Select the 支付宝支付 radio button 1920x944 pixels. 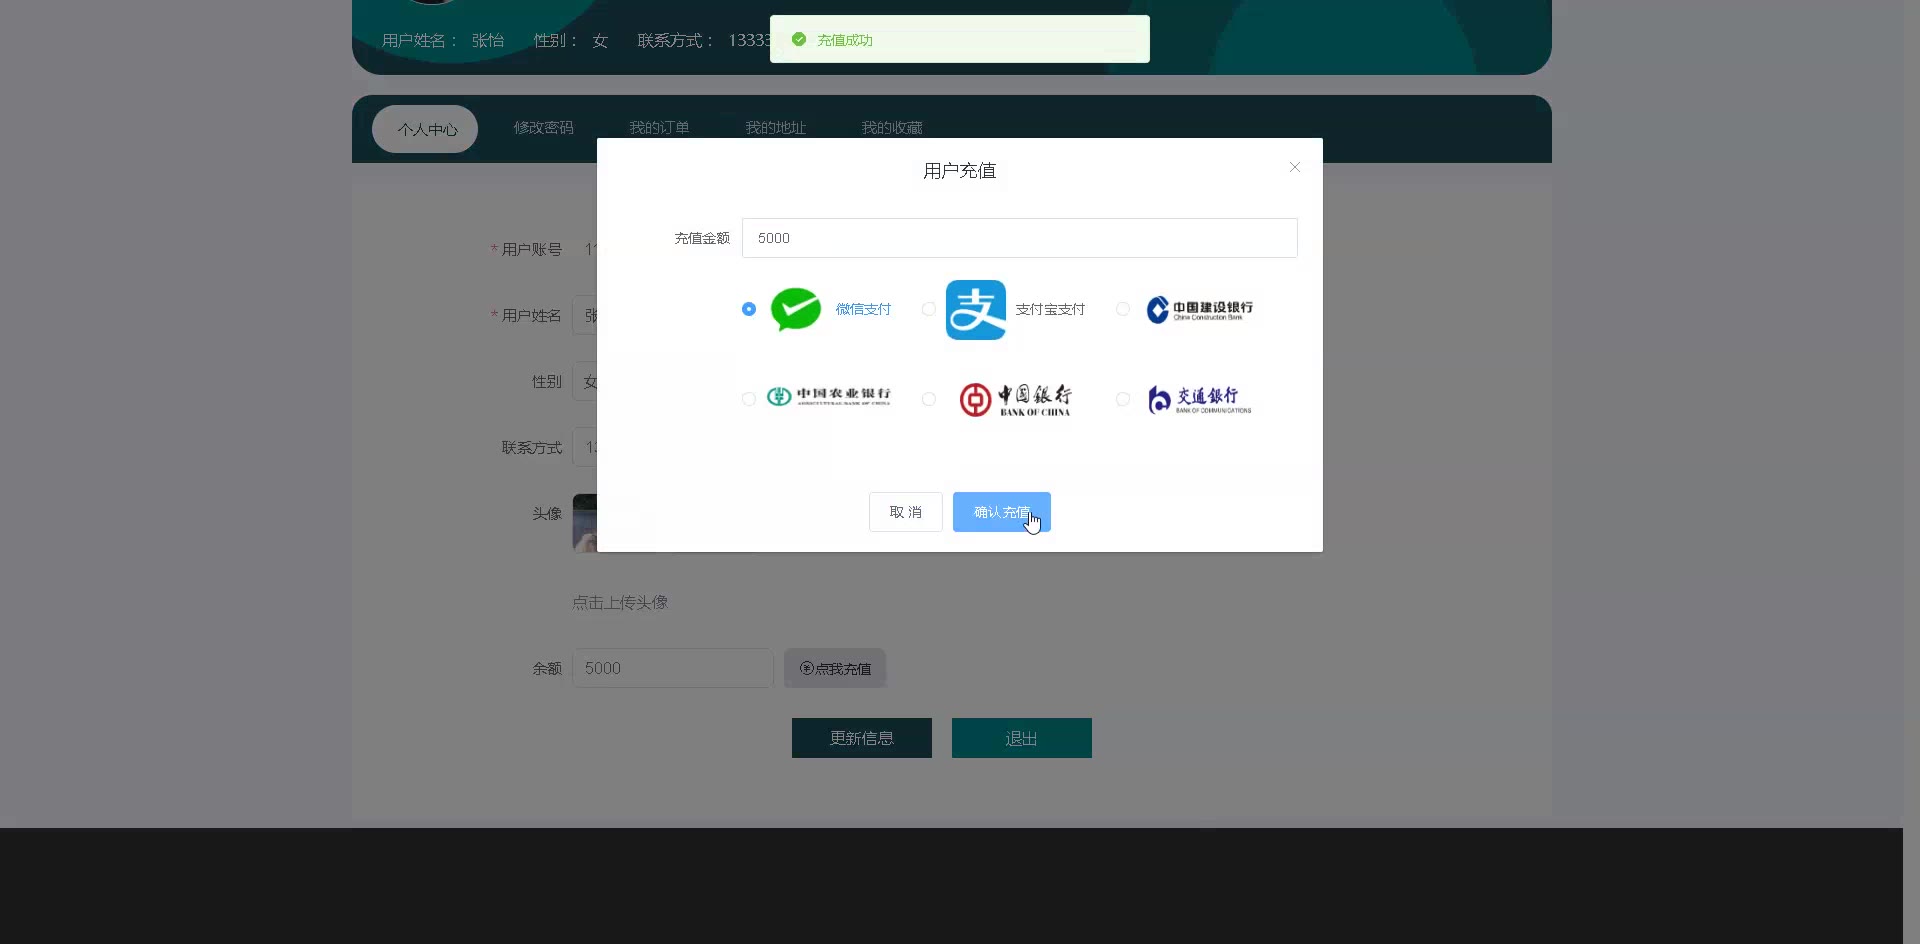coord(929,309)
